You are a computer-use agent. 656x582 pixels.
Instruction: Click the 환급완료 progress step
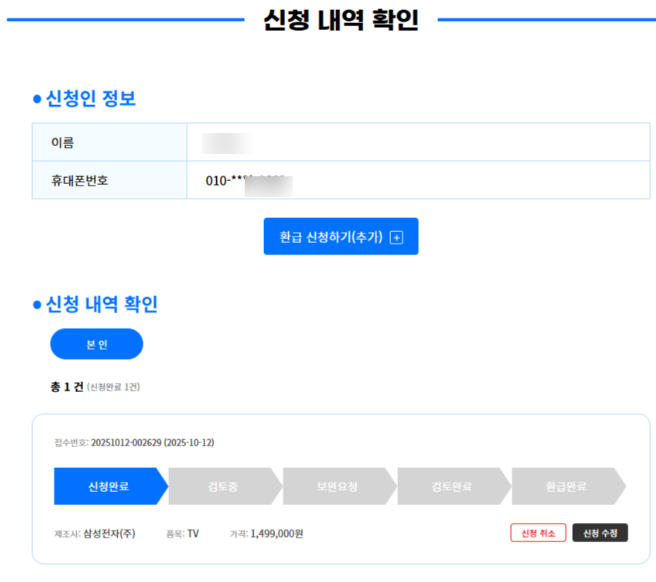569,486
